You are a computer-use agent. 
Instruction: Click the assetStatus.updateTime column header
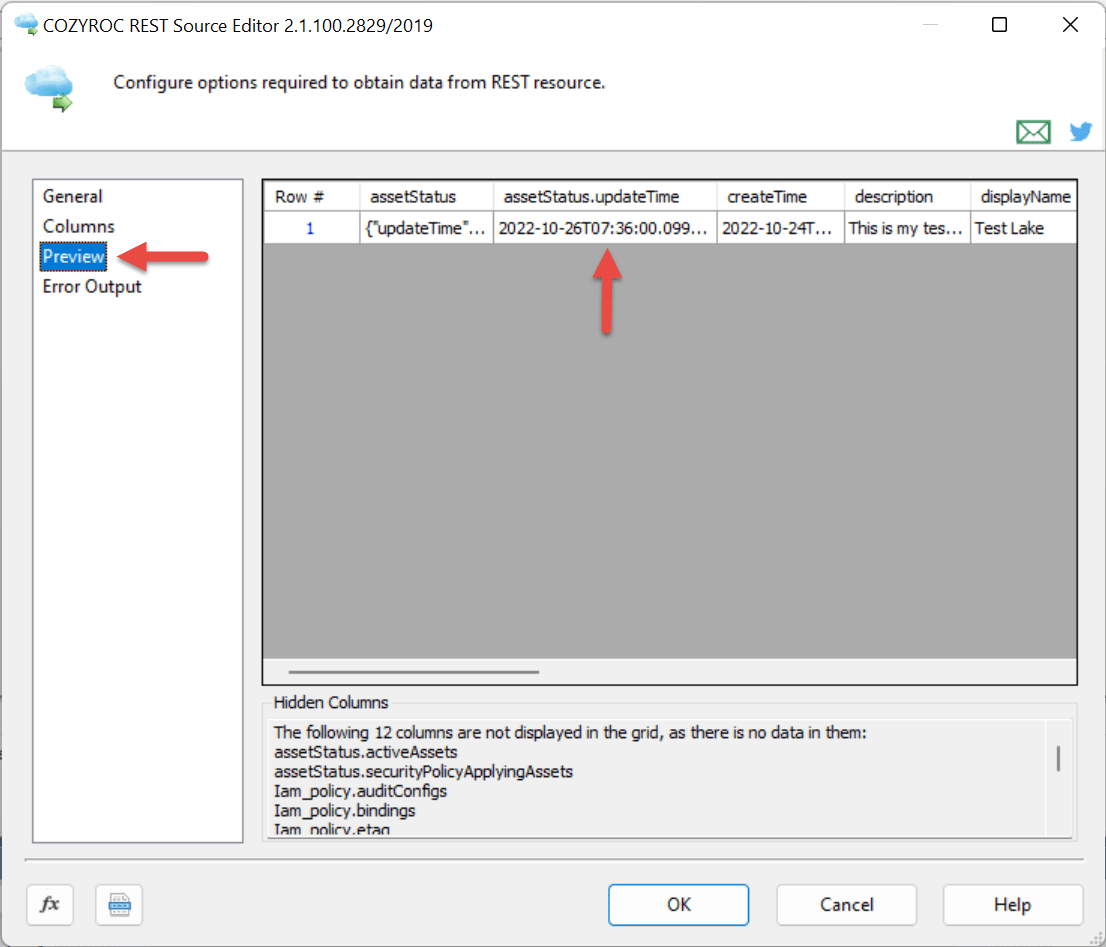[604, 197]
